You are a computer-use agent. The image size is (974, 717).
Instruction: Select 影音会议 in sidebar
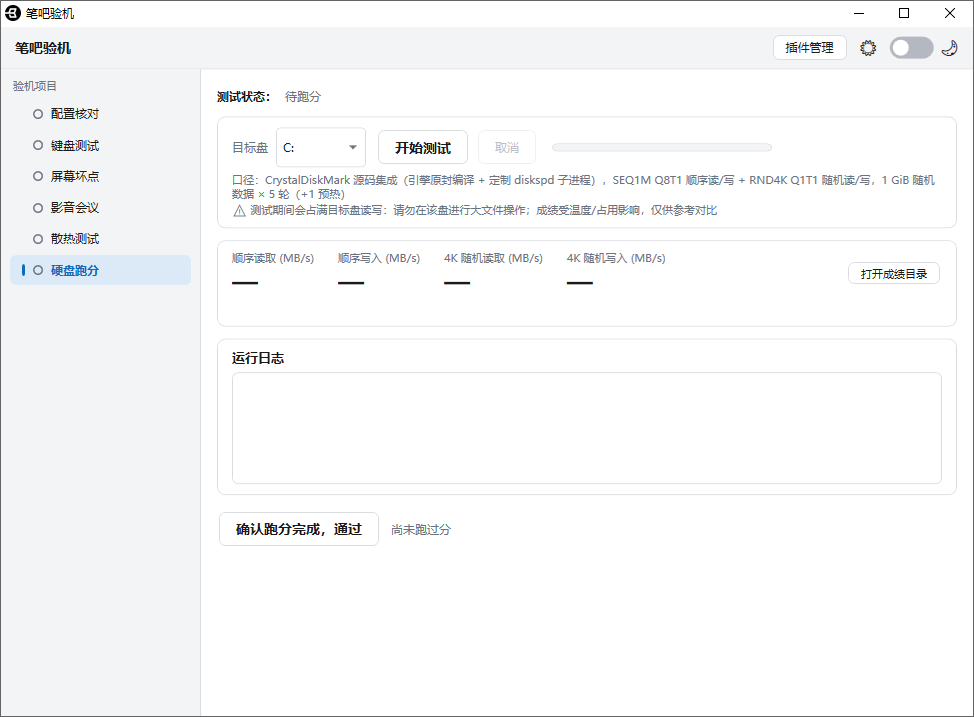pyautogui.click(x=101, y=208)
